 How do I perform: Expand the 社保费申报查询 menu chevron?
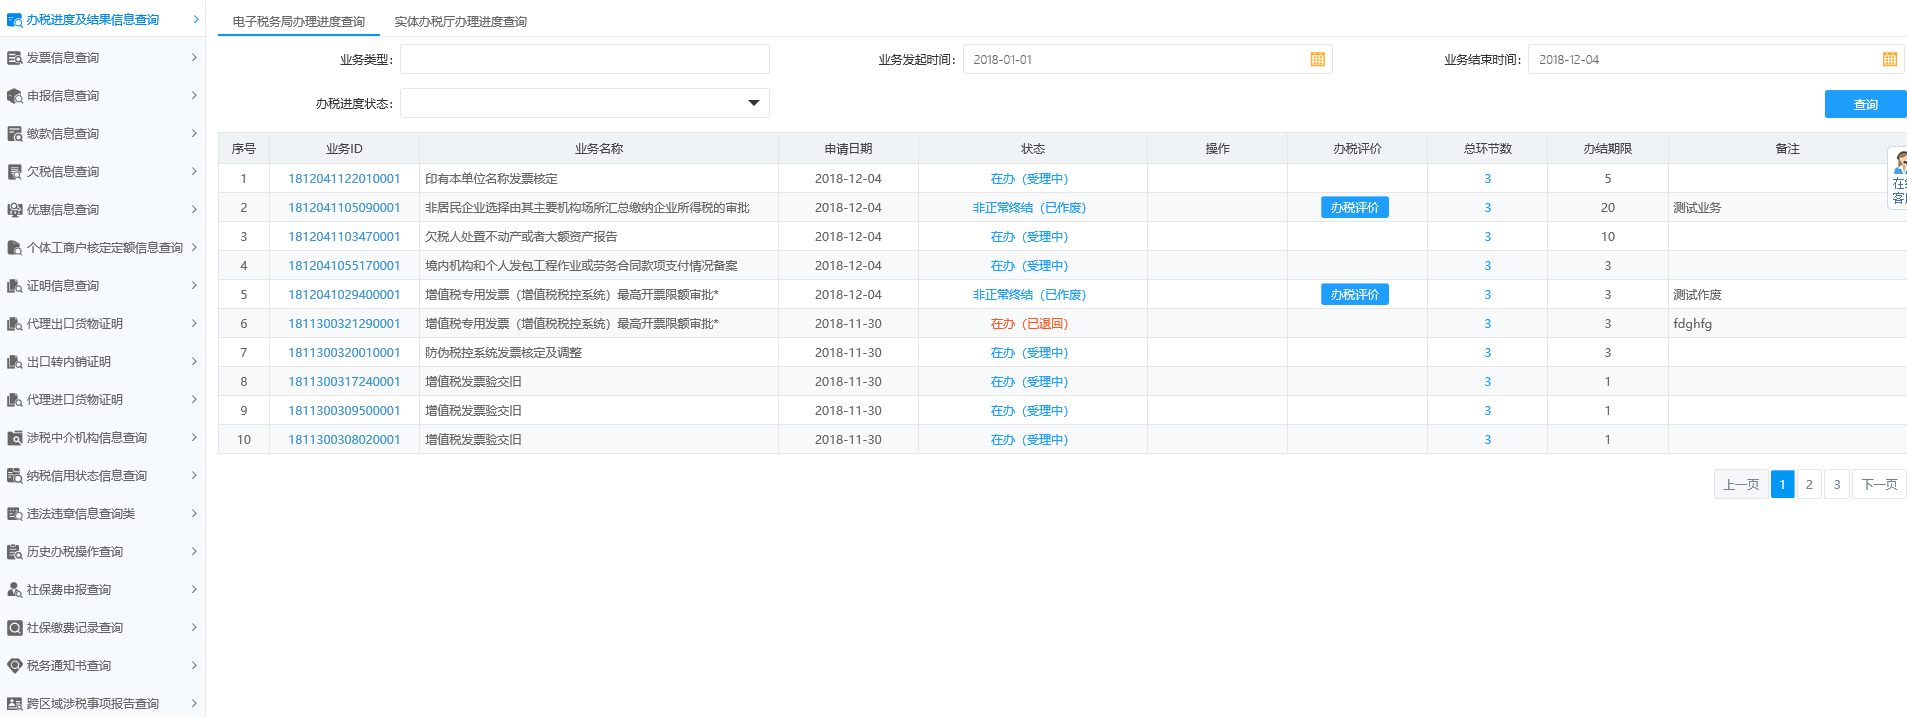(194, 589)
